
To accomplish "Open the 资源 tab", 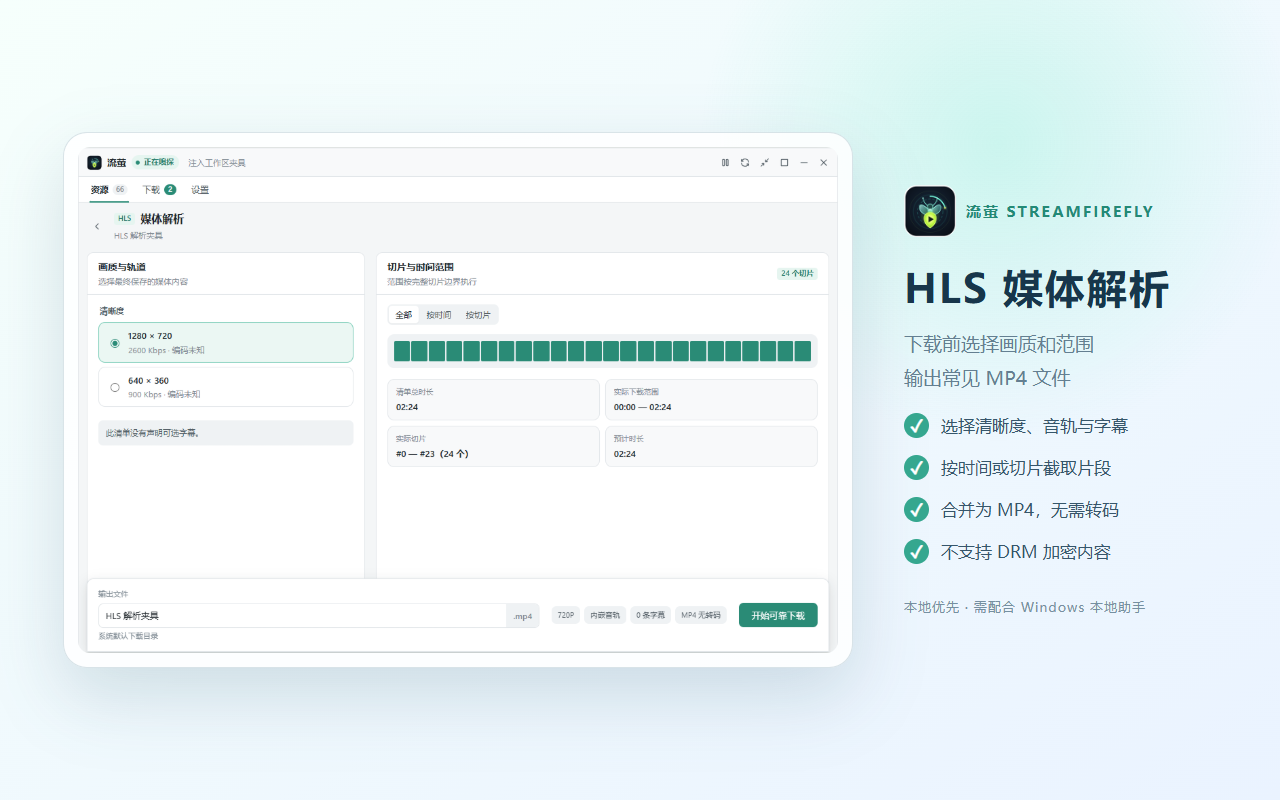I will 108,190.
